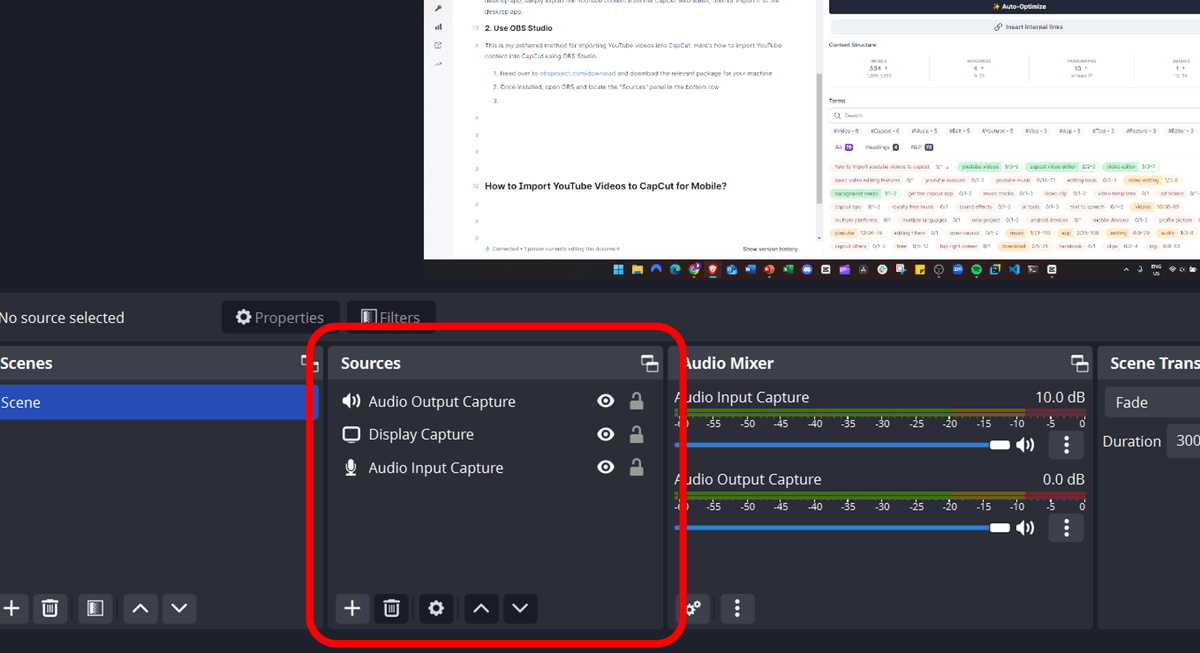Open Advanced Audio Properties gears icon
The height and width of the screenshot is (653, 1200).
click(x=693, y=607)
